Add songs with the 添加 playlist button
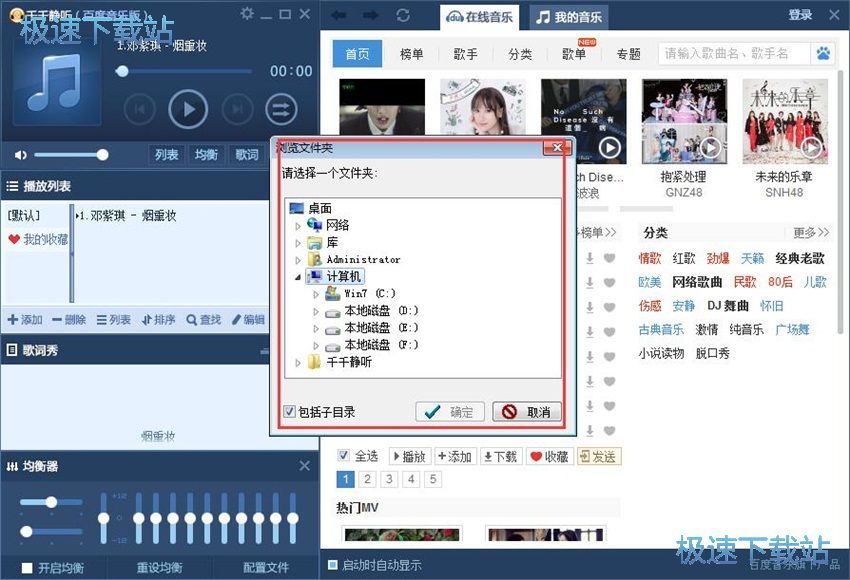Image resolution: width=850 pixels, height=580 pixels. point(25,320)
